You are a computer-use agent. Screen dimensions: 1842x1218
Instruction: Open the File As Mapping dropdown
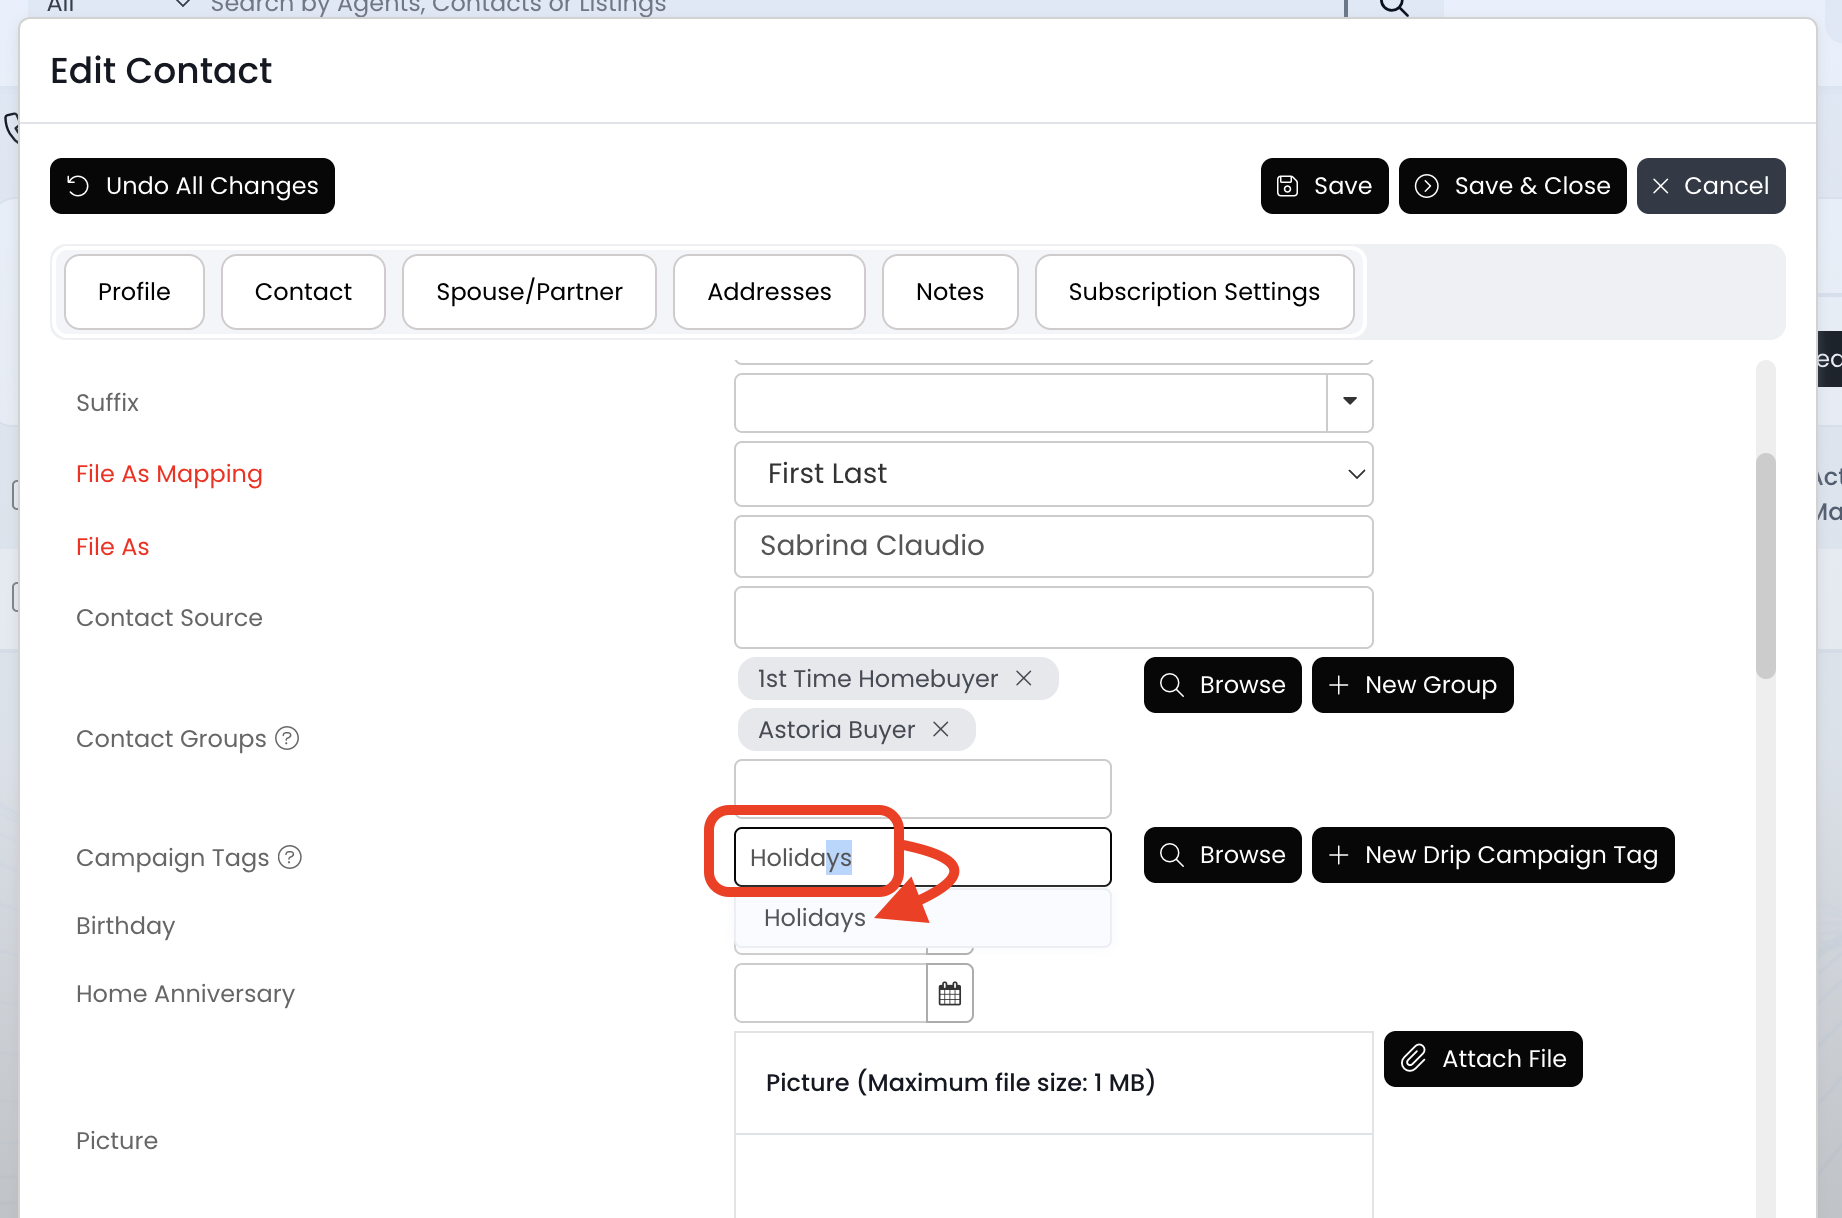pos(1053,474)
